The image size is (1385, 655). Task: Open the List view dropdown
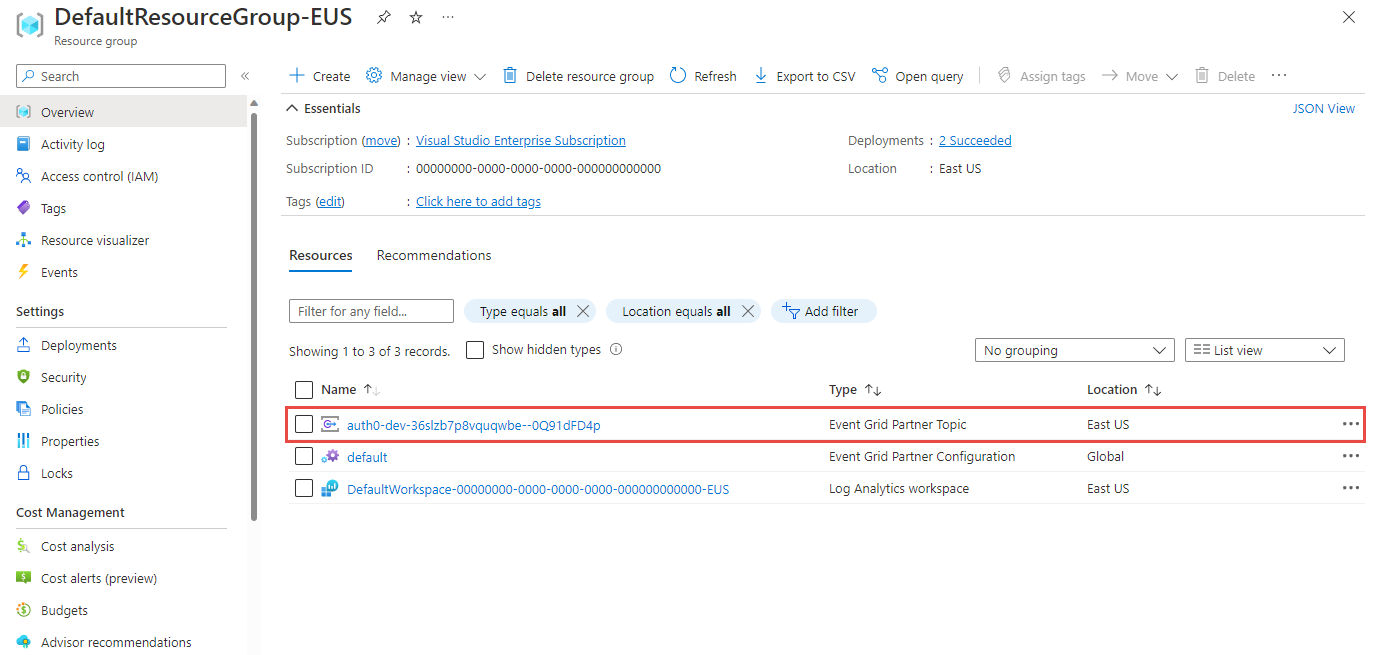[1264, 349]
